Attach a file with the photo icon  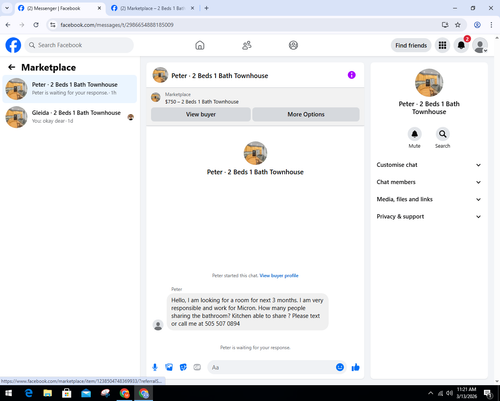[x=169, y=367]
